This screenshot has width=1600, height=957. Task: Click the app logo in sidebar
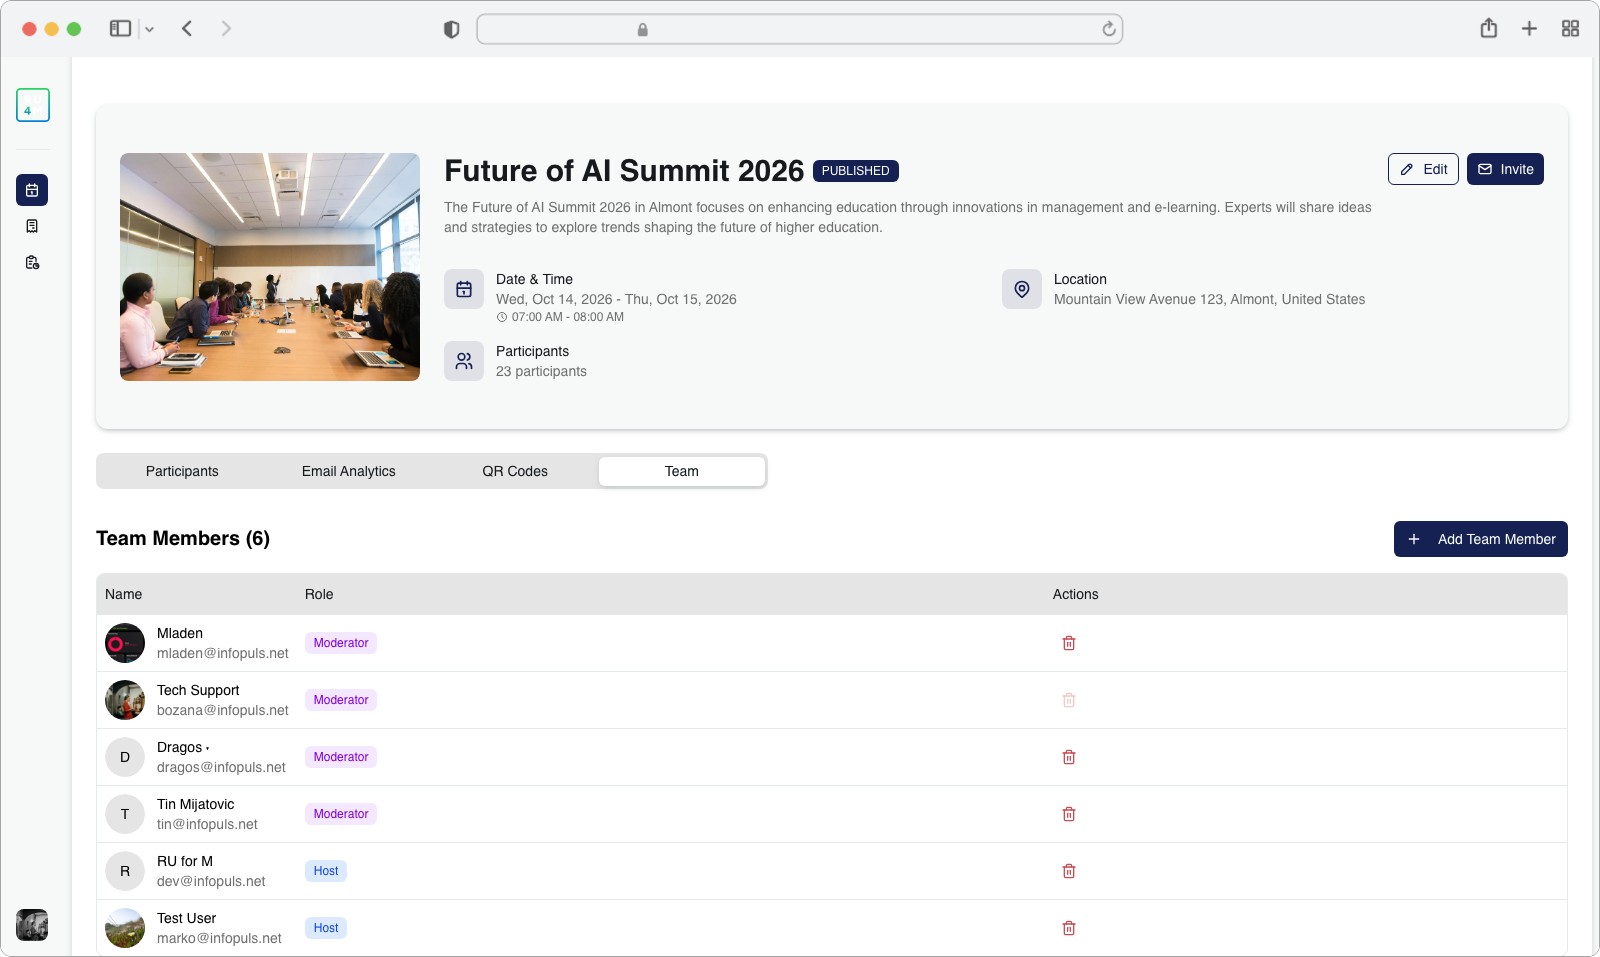click(32, 105)
